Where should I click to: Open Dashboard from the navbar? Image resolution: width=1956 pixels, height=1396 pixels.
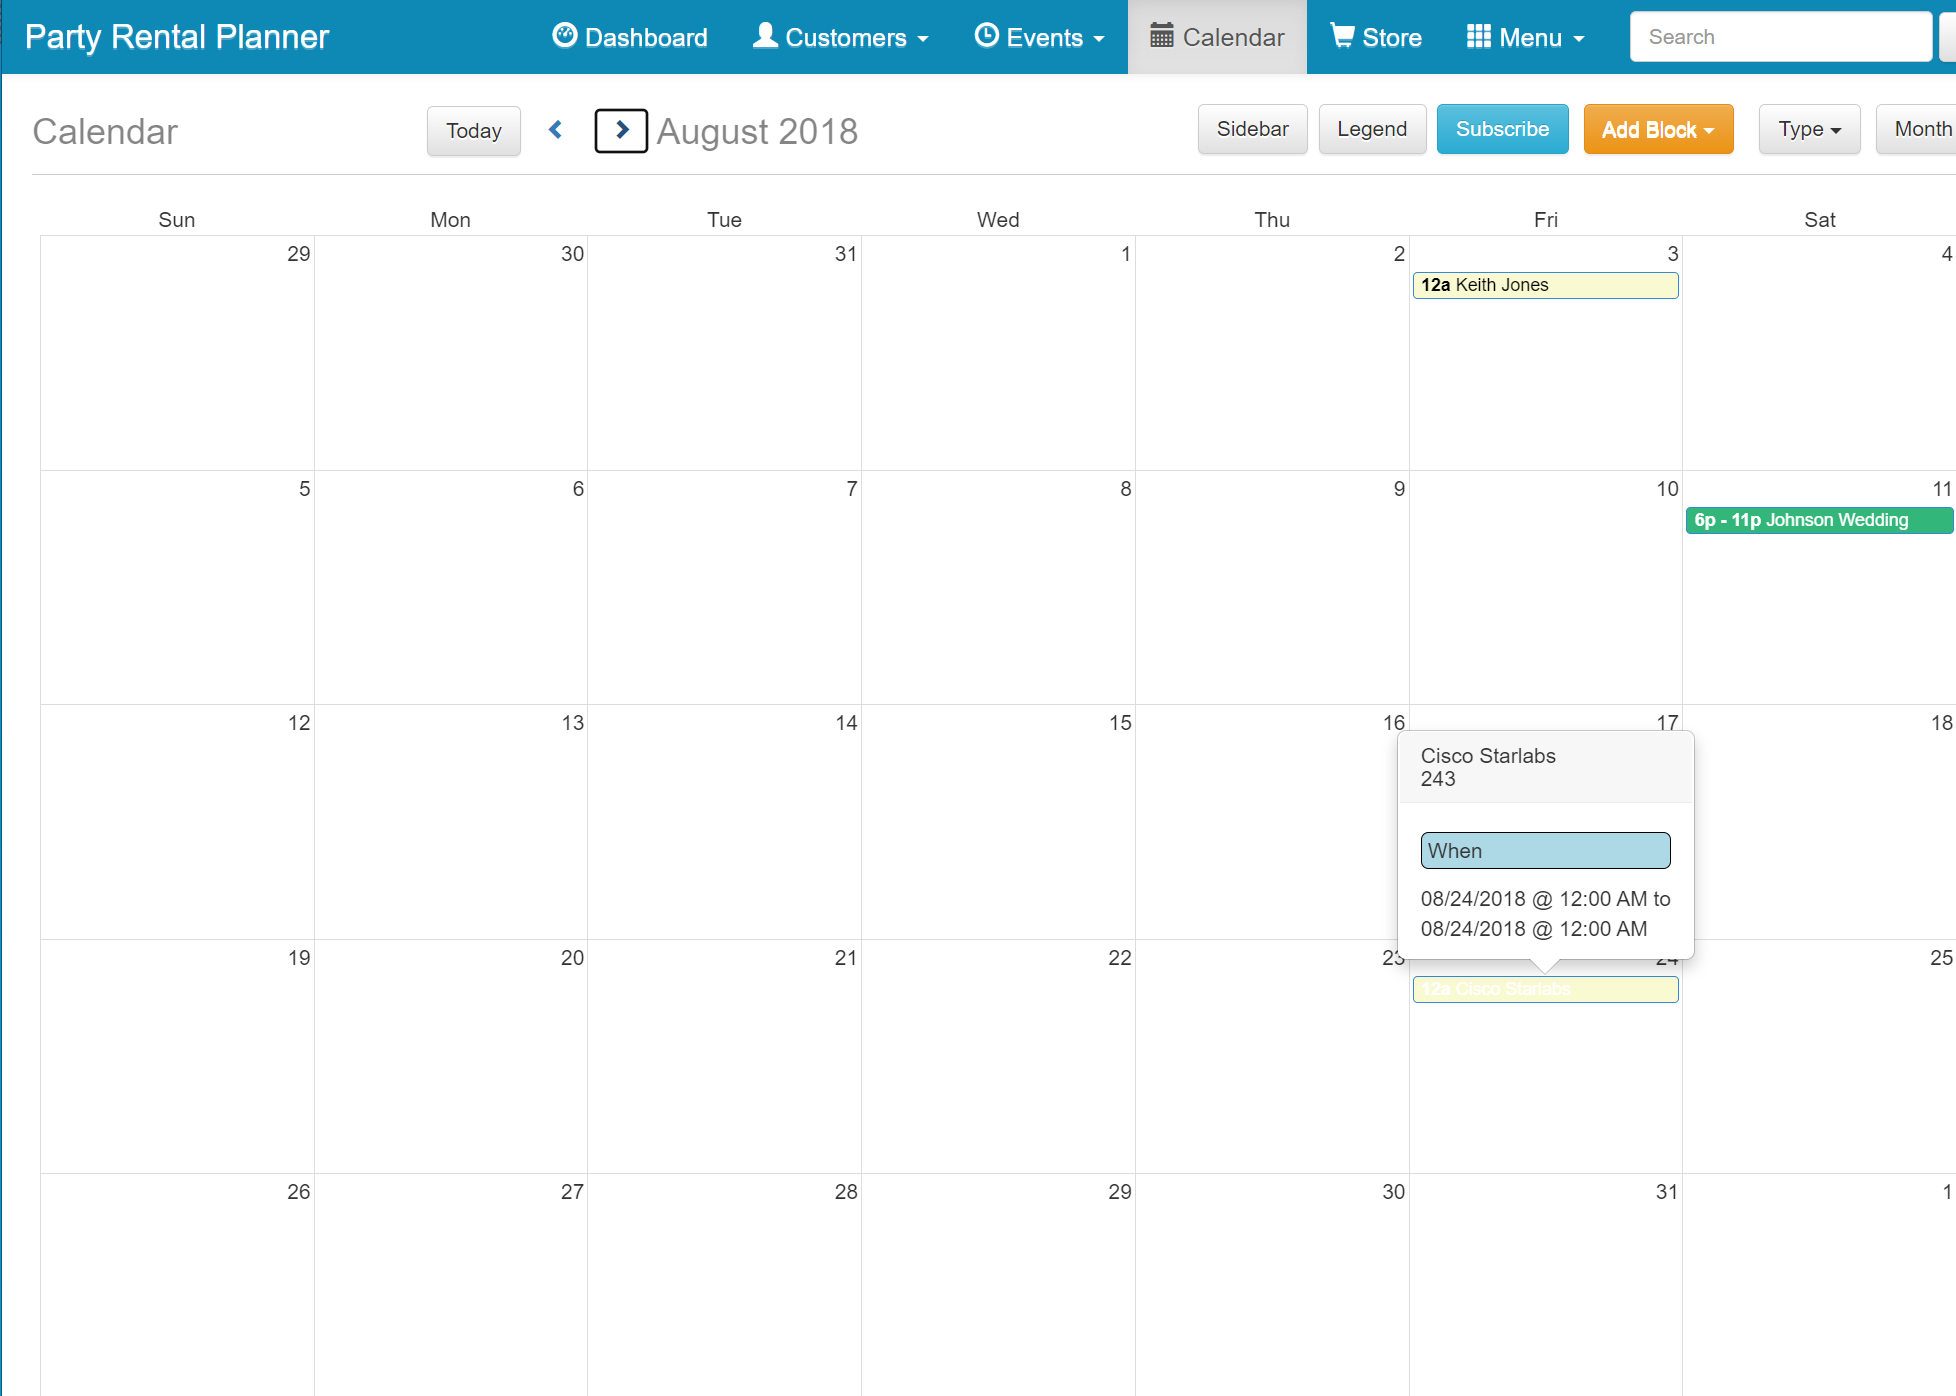[630, 37]
